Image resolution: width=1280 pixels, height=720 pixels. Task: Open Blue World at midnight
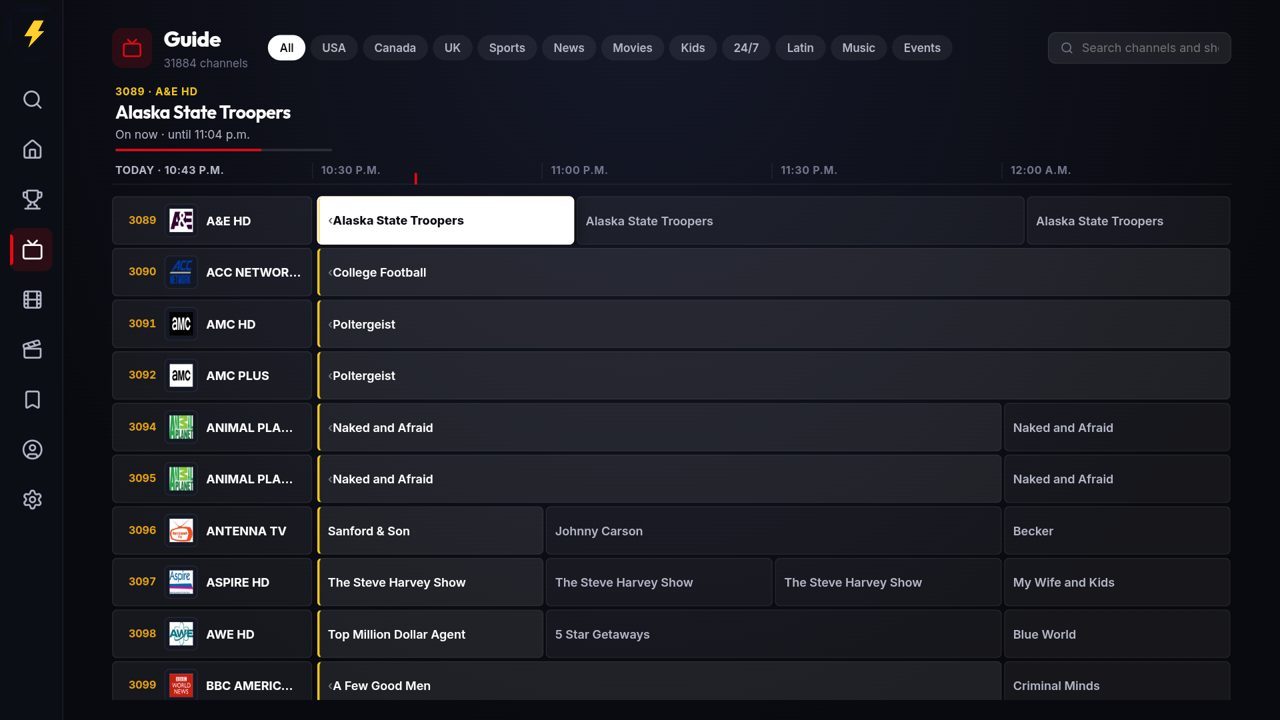1117,634
